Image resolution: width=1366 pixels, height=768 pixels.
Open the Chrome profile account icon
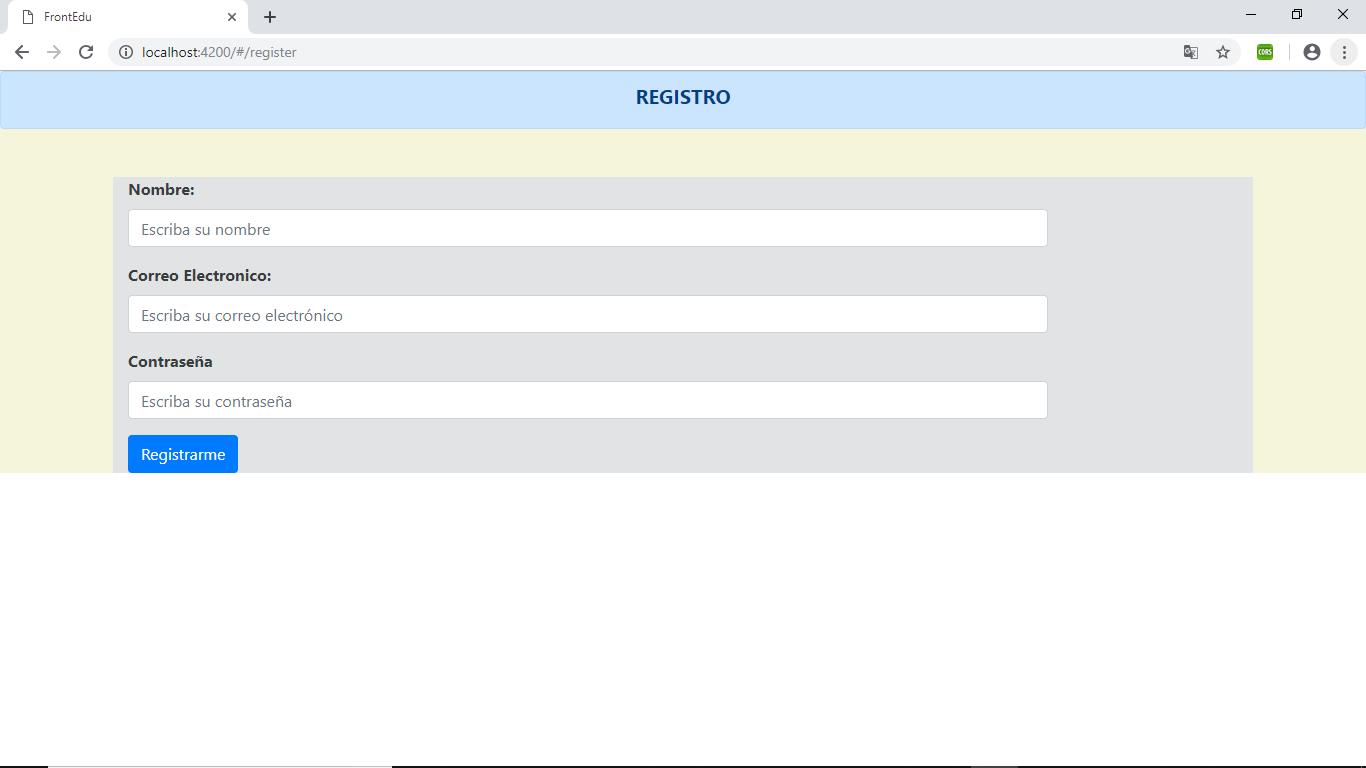coord(1312,52)
